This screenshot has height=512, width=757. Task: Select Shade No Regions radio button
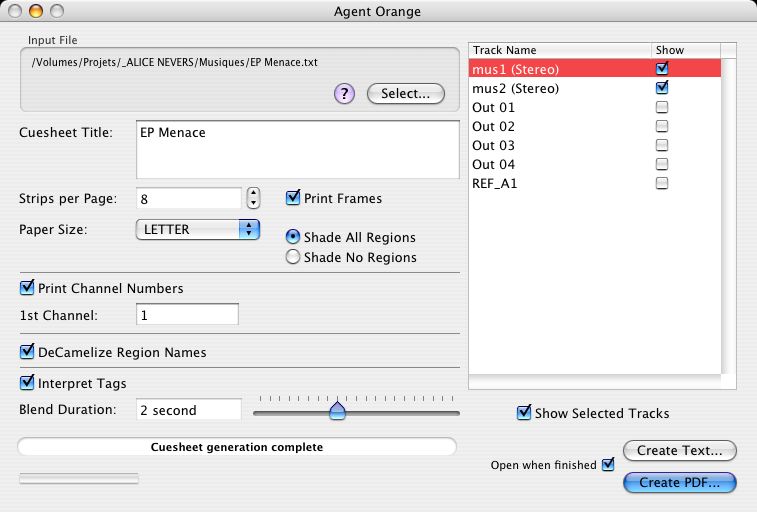293,257
